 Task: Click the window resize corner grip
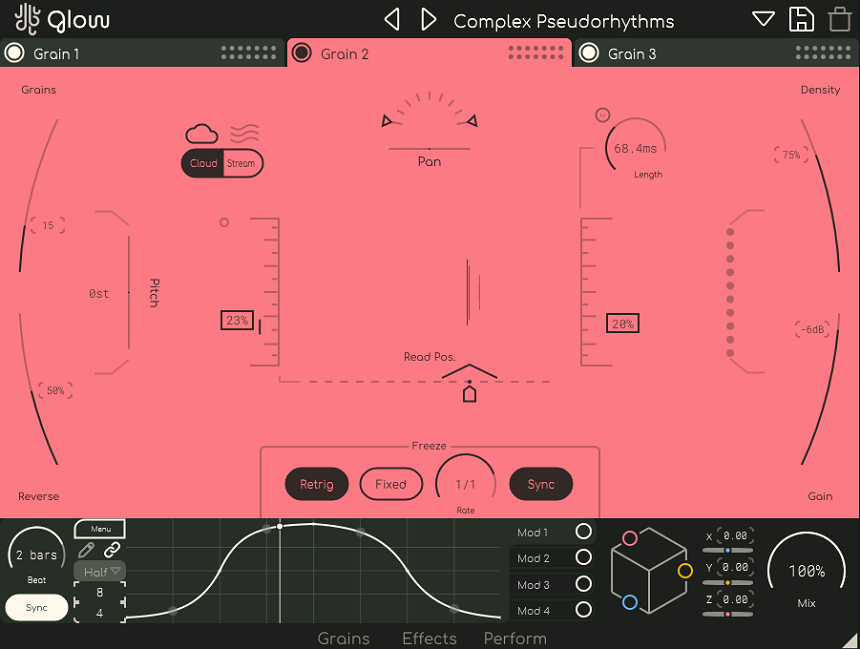click(x=851, y=640)
